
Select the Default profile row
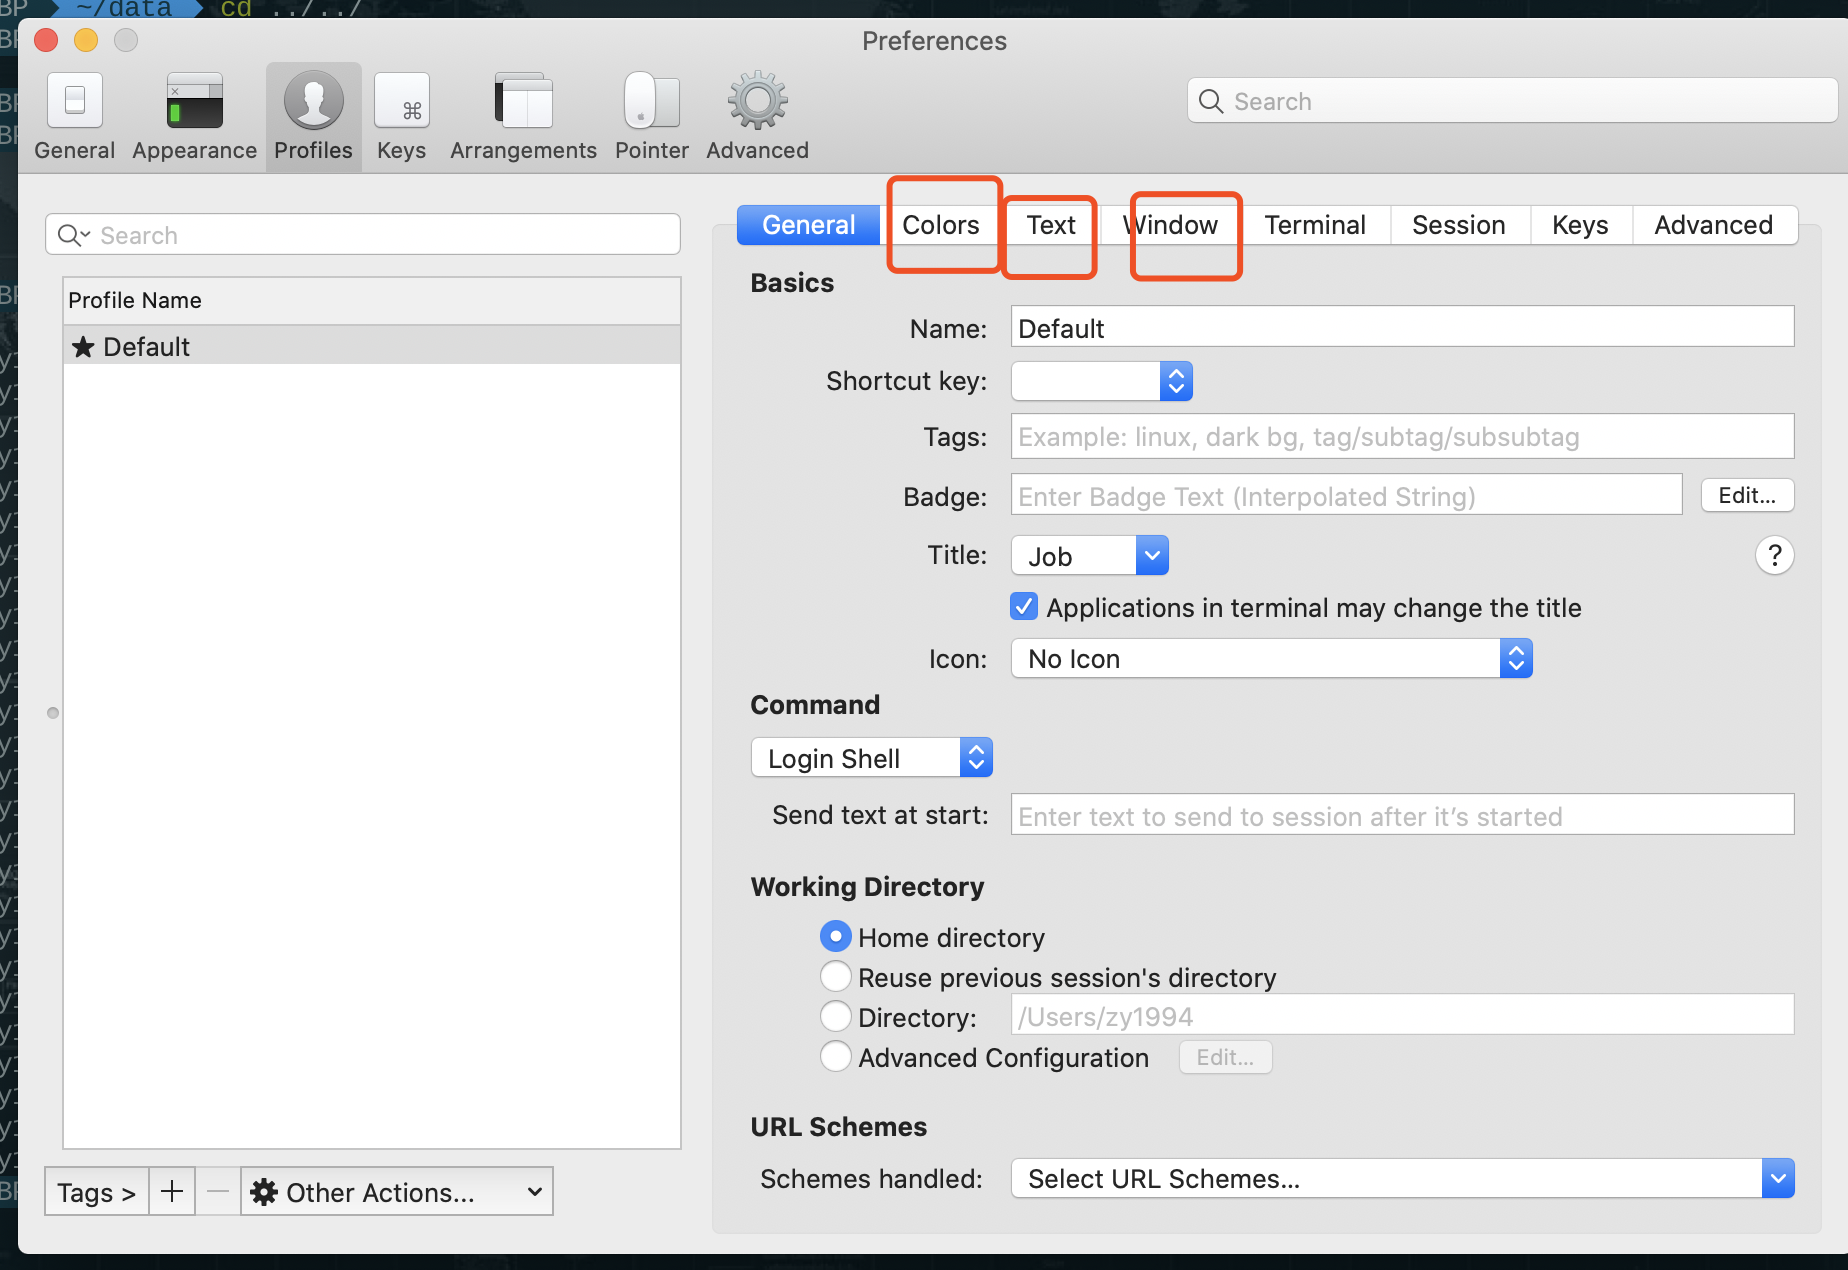(x=372, y=346)
